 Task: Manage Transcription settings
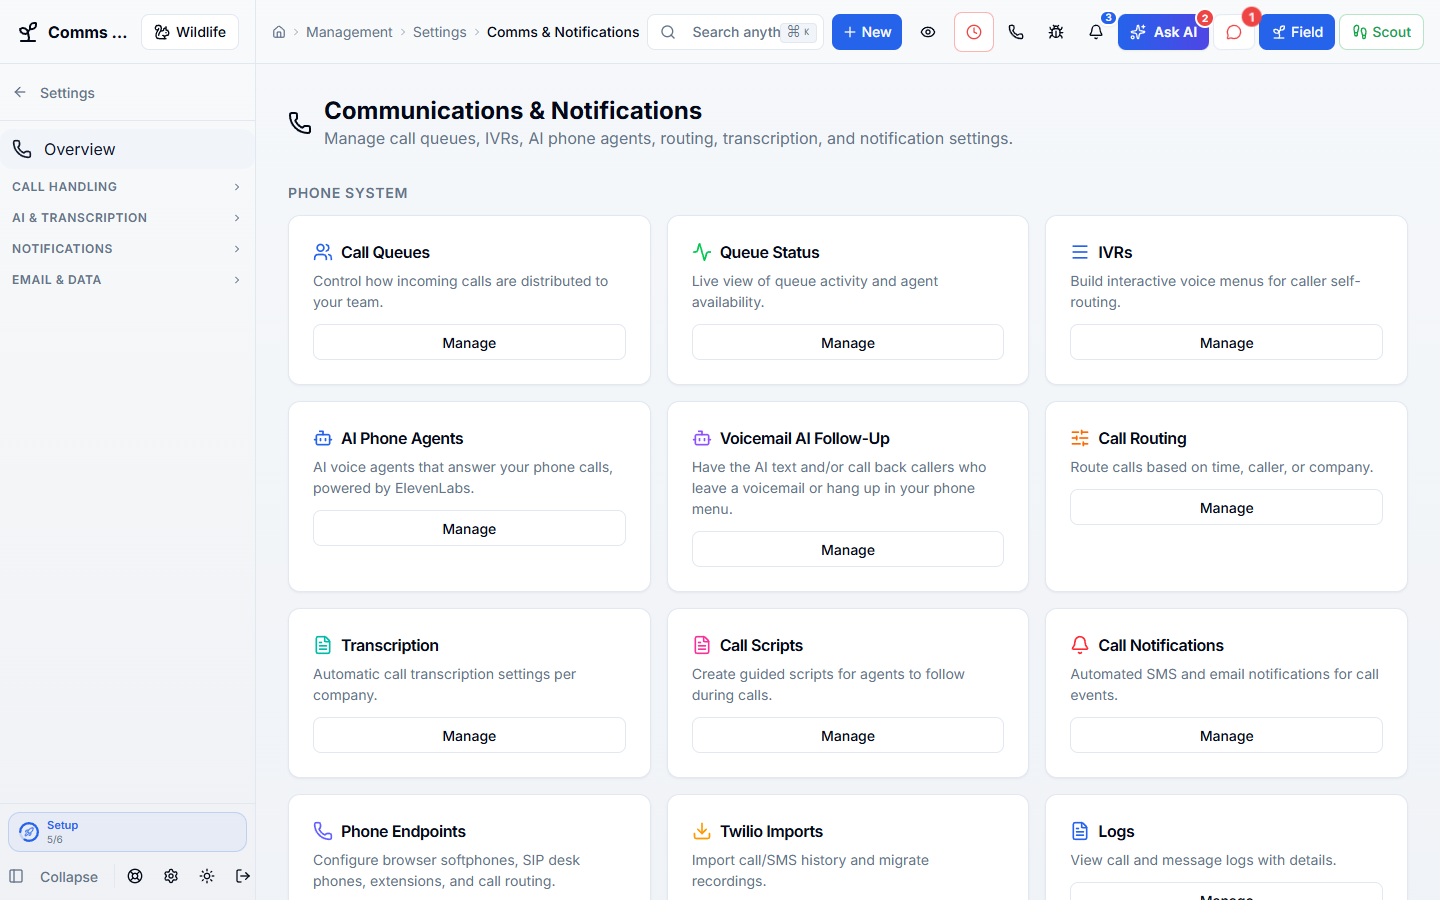click(x=469, y=735)
